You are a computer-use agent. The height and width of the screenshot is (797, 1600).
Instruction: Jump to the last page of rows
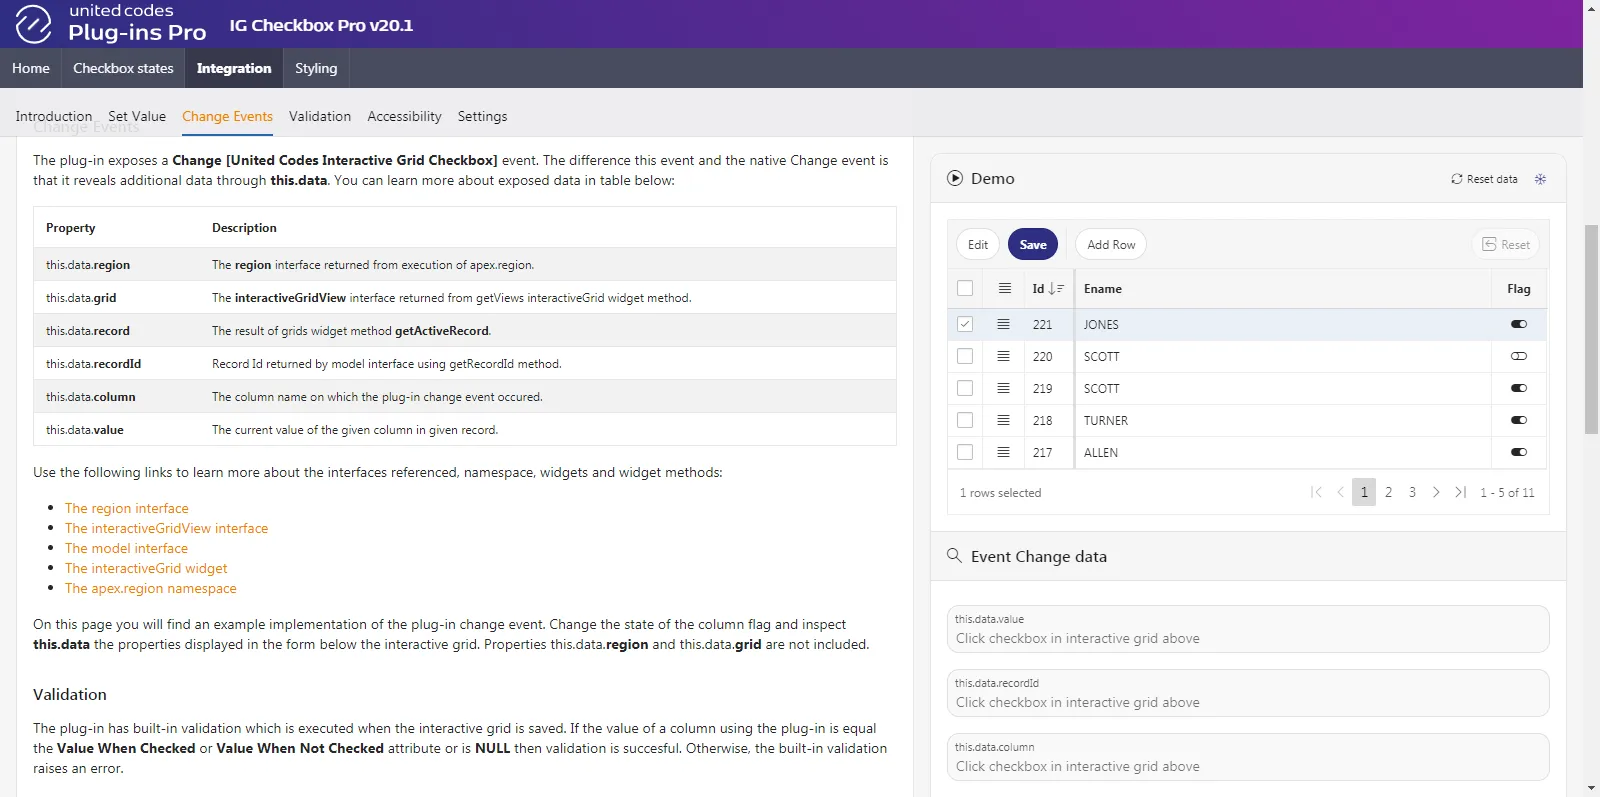(x=1460, y=492)
